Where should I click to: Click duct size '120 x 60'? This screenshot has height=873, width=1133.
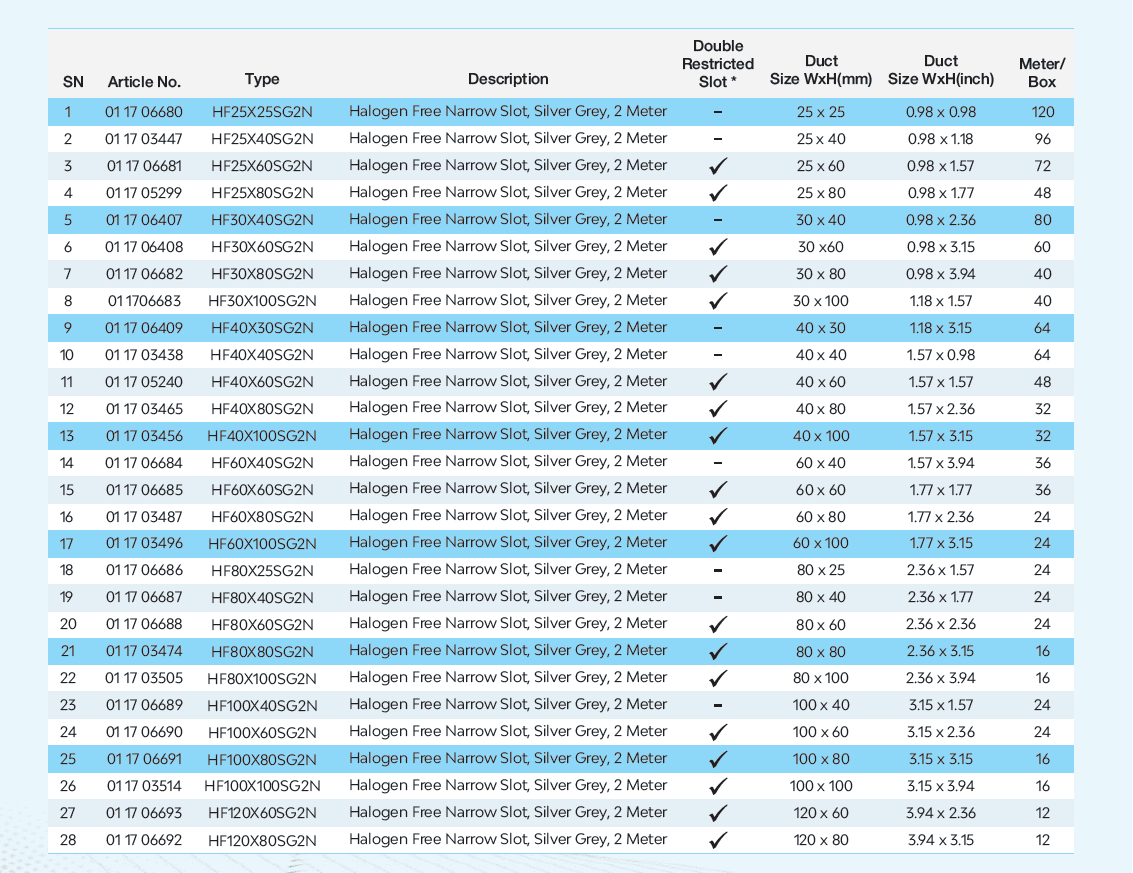point(821,813)
